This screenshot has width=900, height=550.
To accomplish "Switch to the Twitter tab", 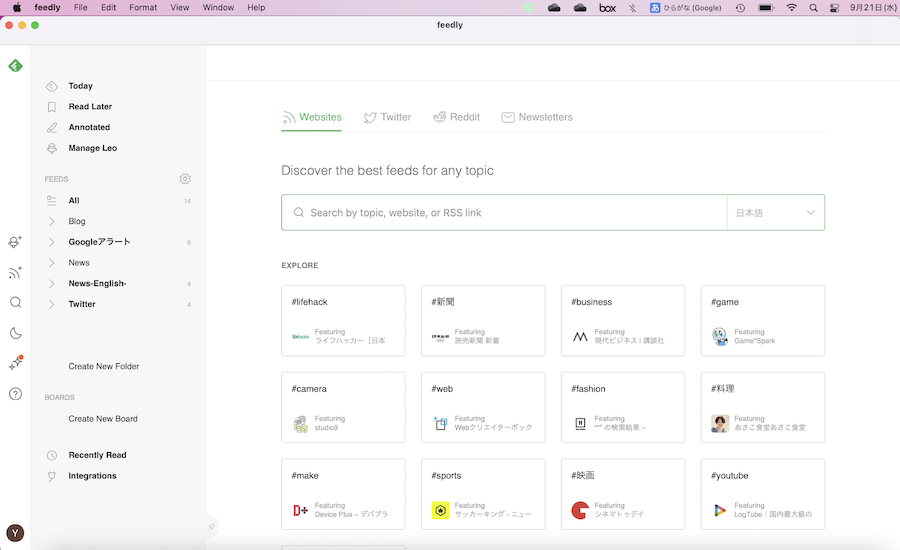I will click(x=387, y=117).
